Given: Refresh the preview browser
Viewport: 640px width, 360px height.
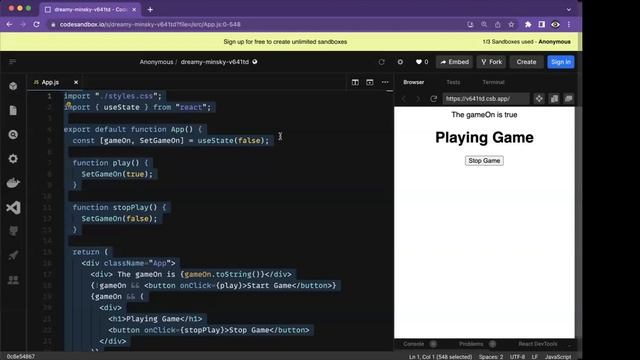Looking at the screenshot, I should click(x=433, y=99).
